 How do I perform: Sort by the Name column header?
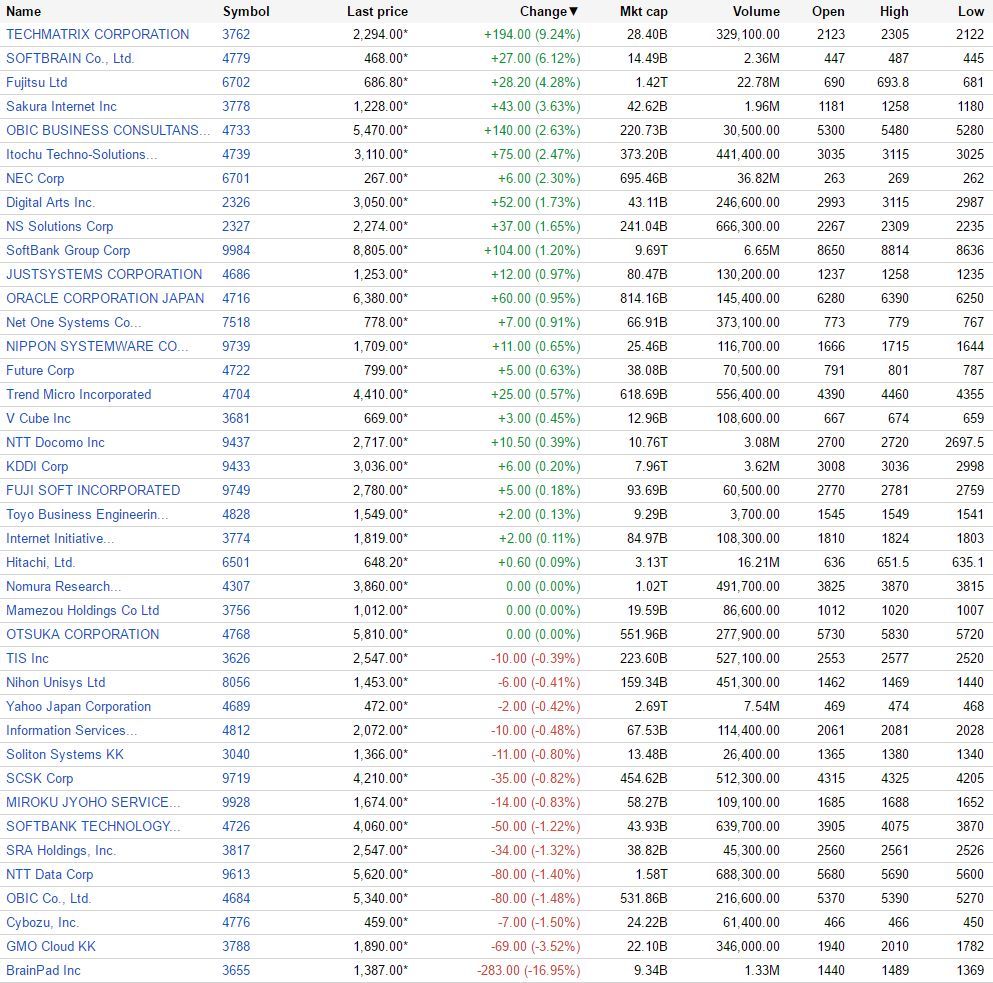click(x=23, y=11)
